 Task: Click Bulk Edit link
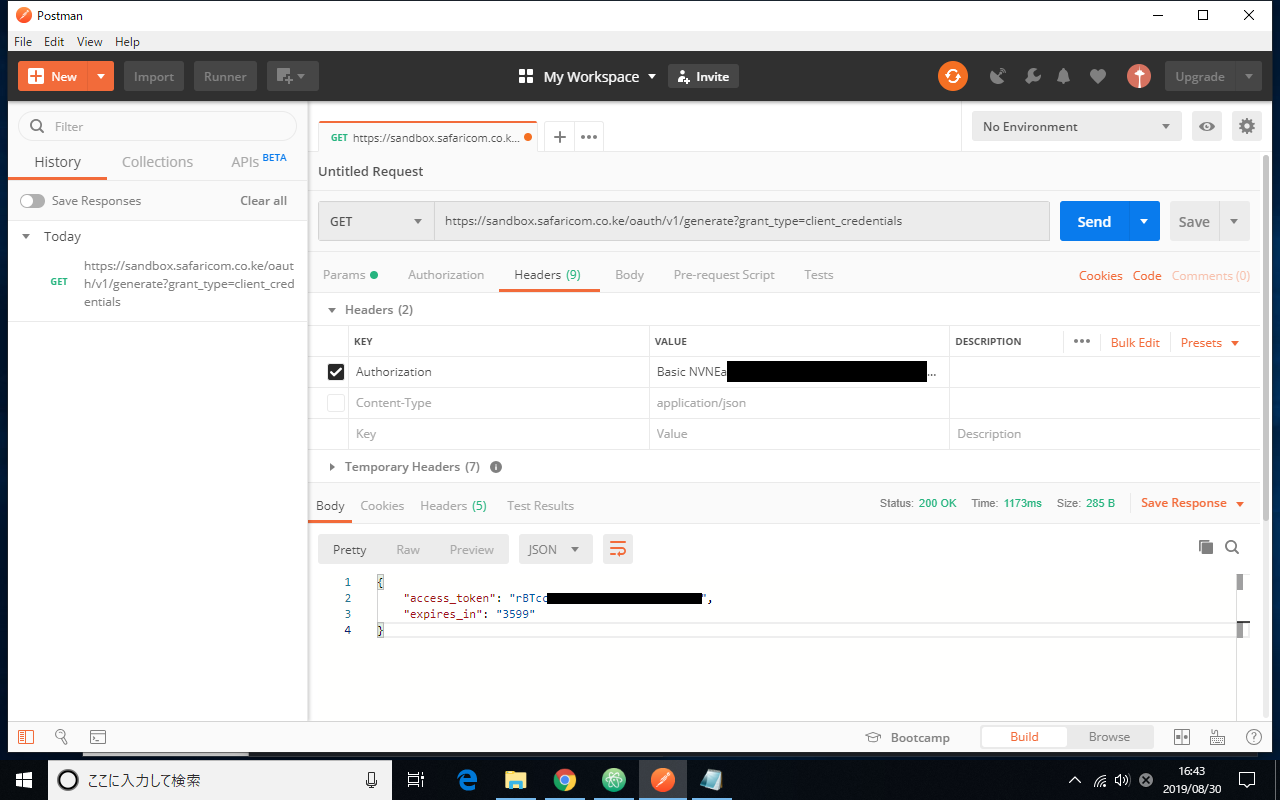pyautogui.click(x=1135, y=342)
